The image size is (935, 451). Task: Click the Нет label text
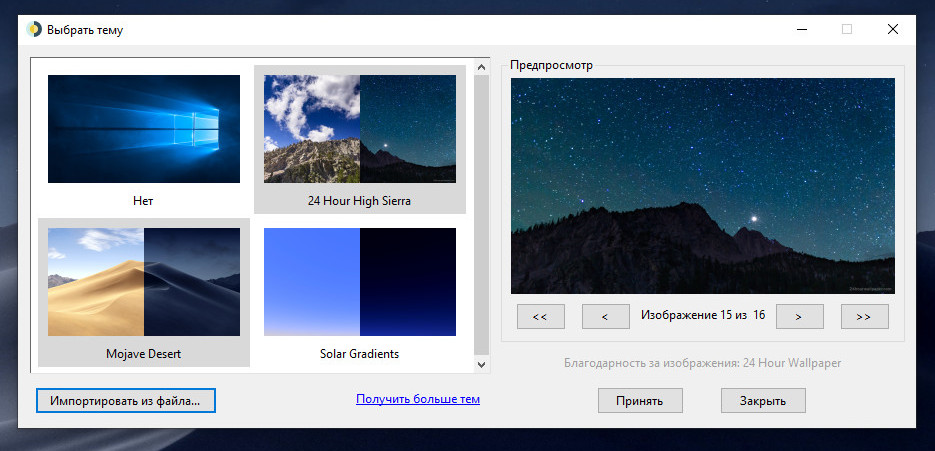coord(143,201)
